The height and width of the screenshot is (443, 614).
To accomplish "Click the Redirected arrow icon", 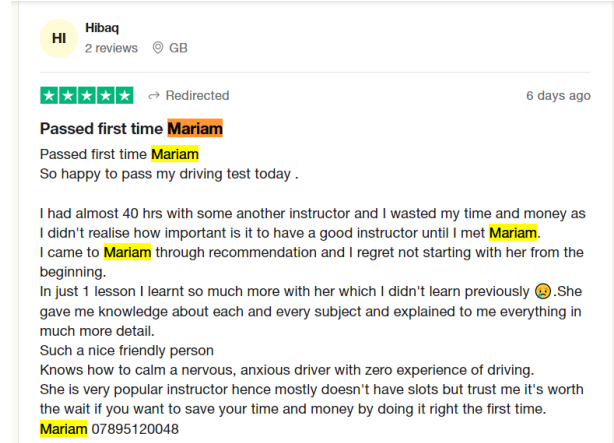I will point(154,96).
